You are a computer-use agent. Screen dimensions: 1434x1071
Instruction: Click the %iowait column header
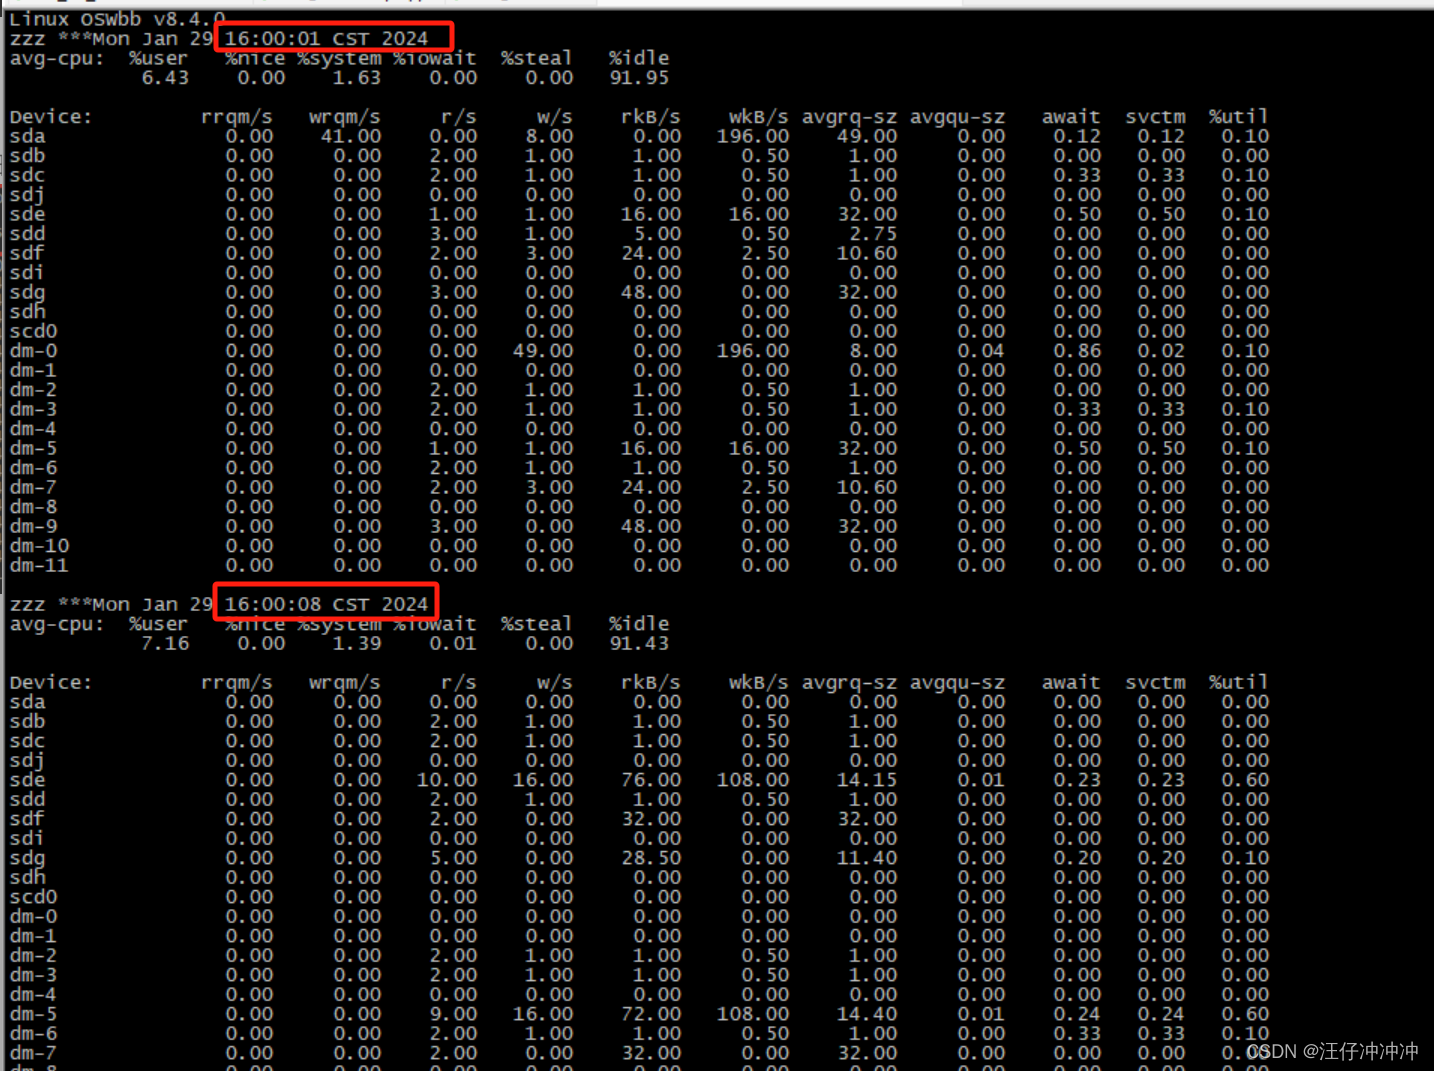pyautogui.click(x=435, y=58)
